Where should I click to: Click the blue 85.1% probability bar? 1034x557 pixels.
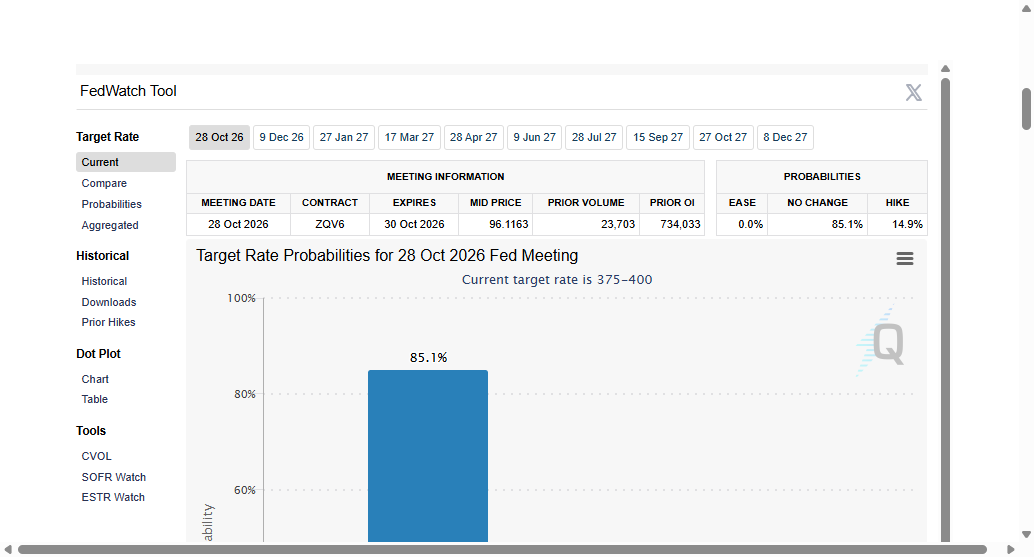pyautogui.click(x=428, y=456)
